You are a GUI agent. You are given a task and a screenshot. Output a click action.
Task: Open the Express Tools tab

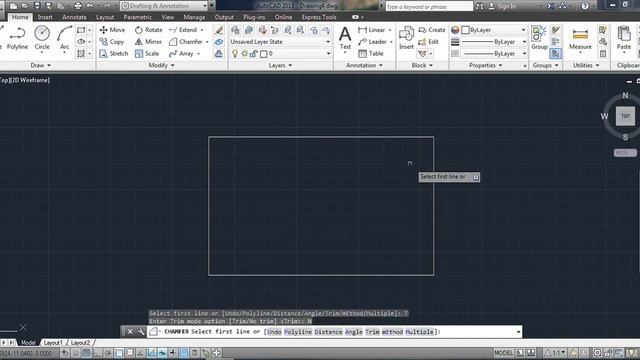(x=319, y=17)
